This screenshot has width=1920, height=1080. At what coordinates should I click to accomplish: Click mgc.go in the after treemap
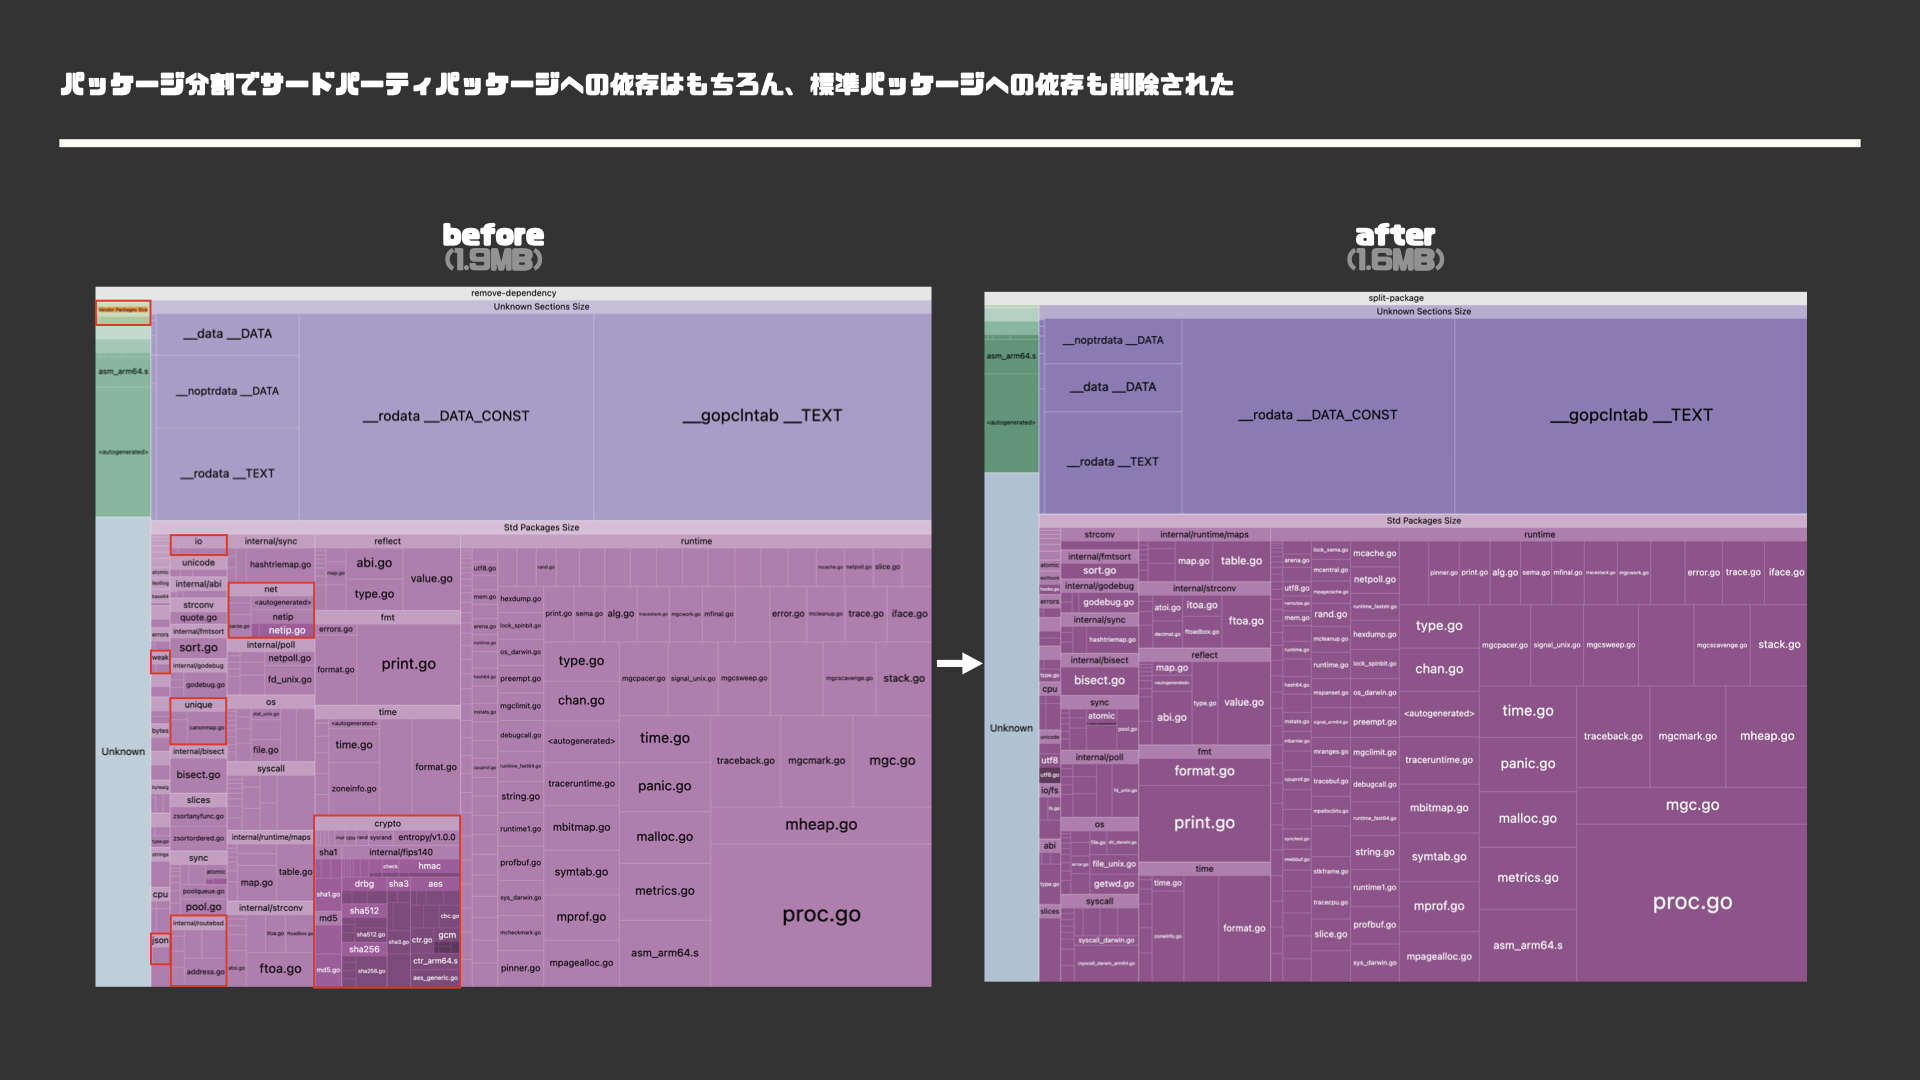point(1692,805)
